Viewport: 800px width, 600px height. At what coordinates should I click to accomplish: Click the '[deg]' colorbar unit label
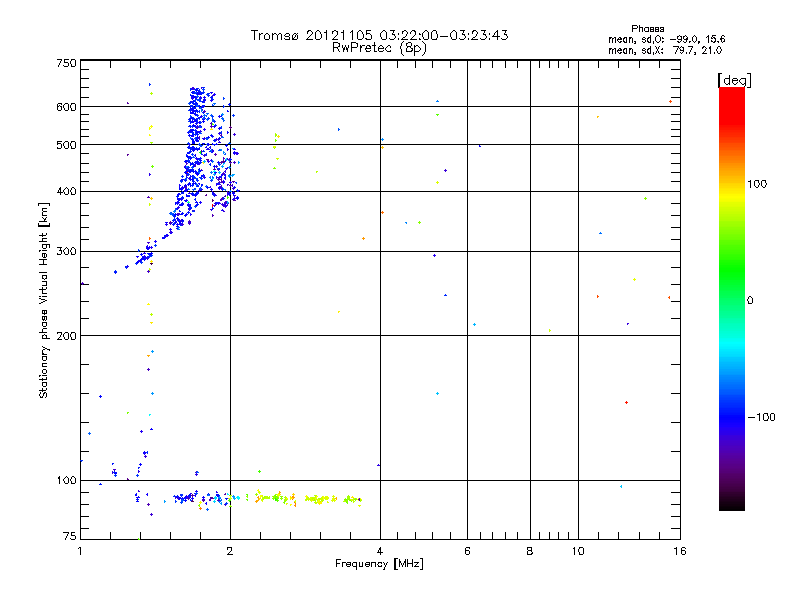[x=734, y=80]
